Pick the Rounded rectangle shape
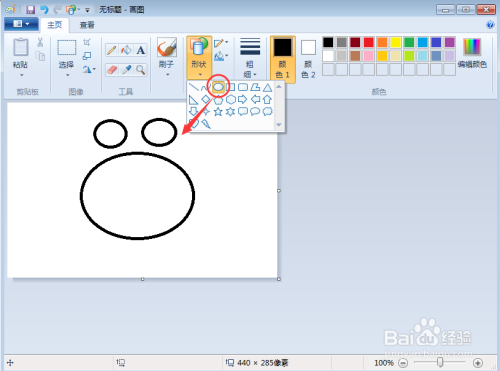The height and width of the screenshot is (371, 500). point(243,87)
